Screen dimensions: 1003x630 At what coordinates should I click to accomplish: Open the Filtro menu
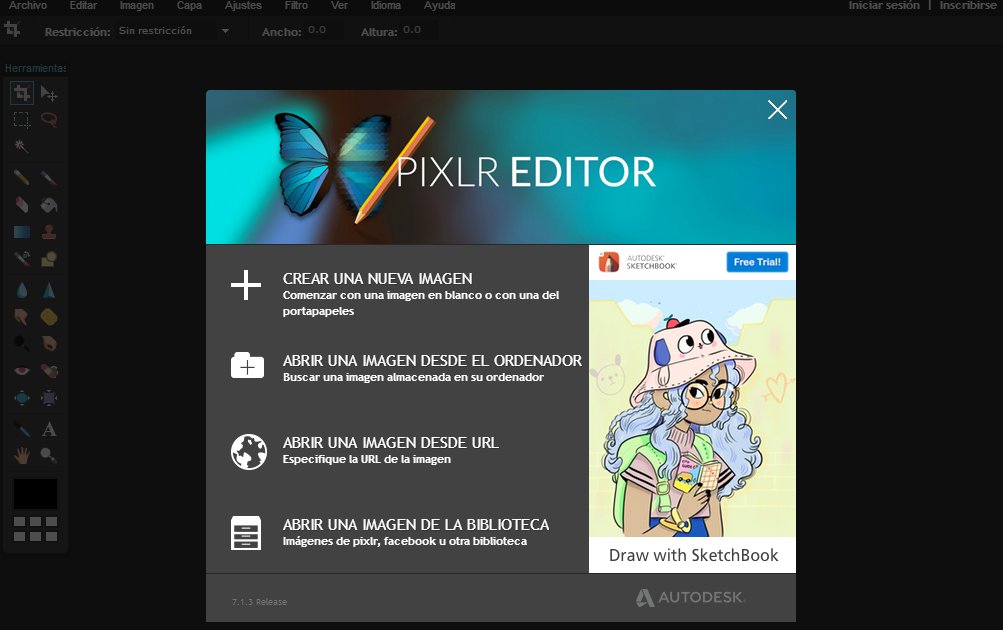[x=296, y=5]
